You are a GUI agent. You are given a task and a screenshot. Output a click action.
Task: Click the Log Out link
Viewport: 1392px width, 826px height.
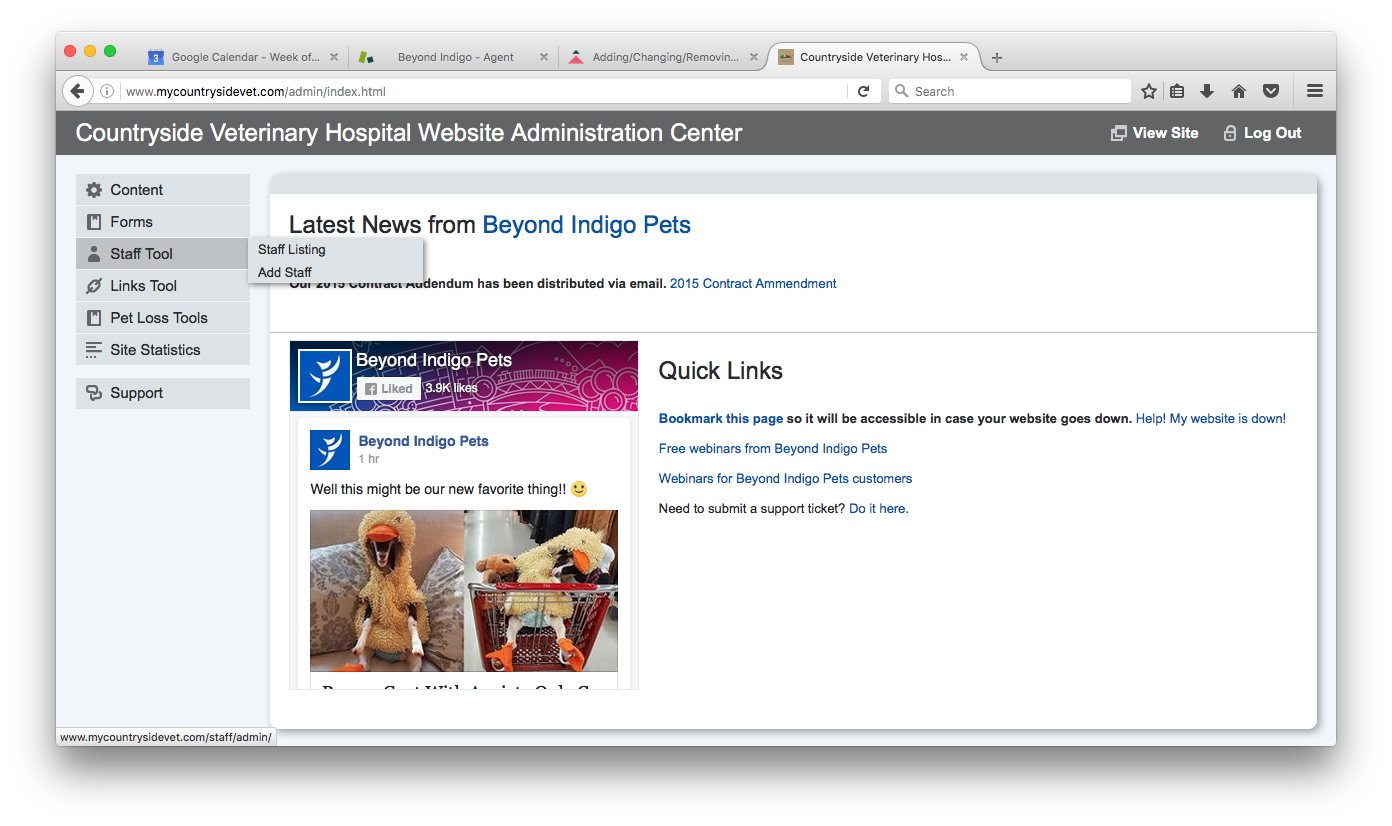pyautogui.click(x=1263, y=133)
